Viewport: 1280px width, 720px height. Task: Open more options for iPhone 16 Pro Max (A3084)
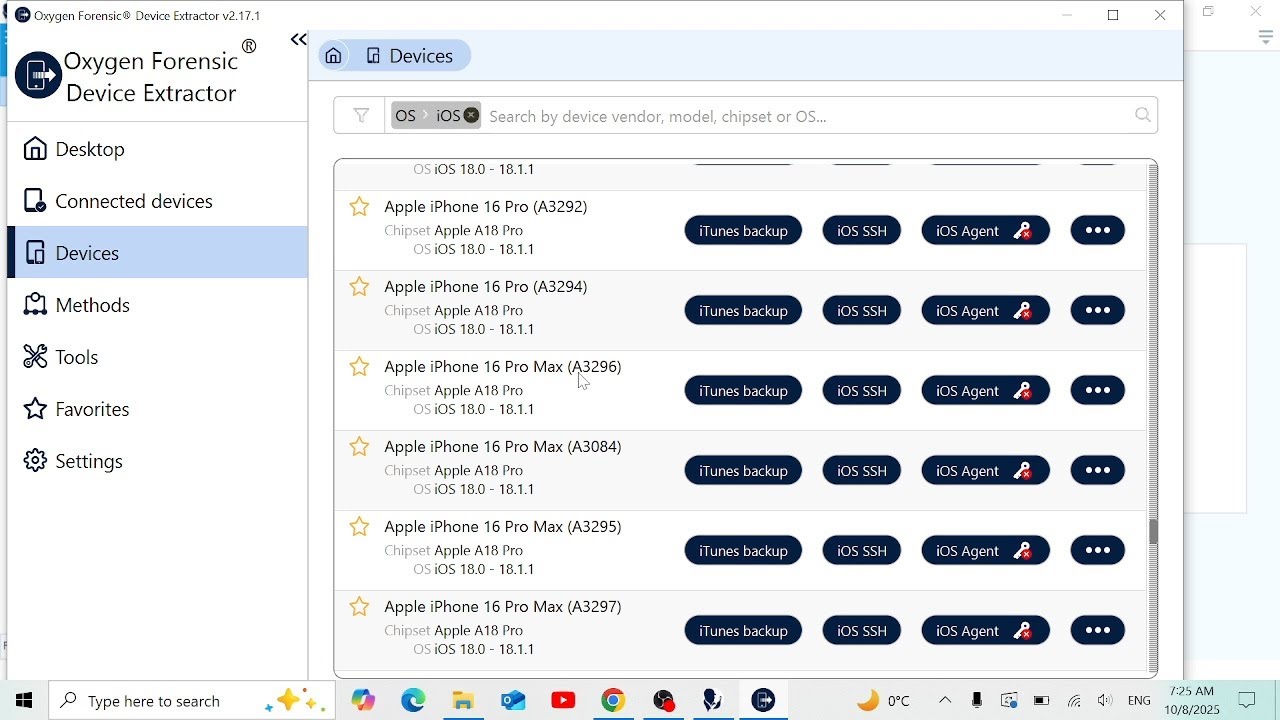point(1098,471)
